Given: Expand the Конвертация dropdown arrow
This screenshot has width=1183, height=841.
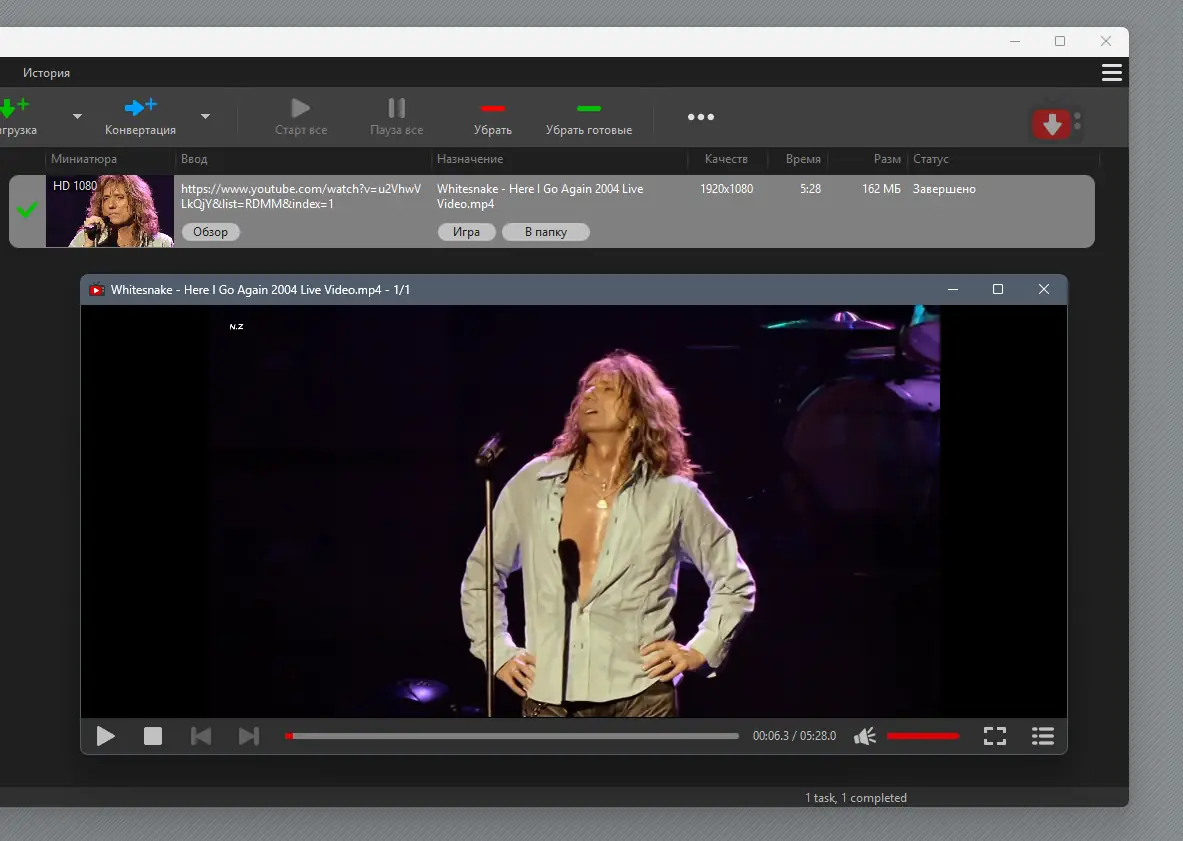Looking at the screenshot, I should (205, 117).
